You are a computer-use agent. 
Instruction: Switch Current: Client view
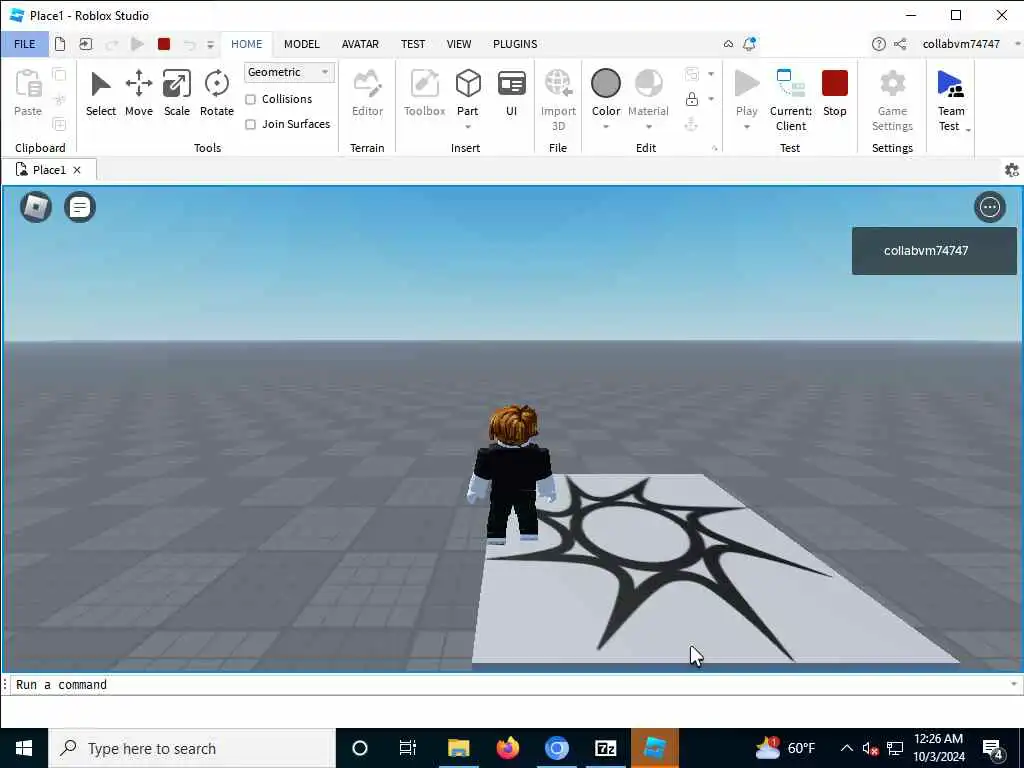(791, 100)
